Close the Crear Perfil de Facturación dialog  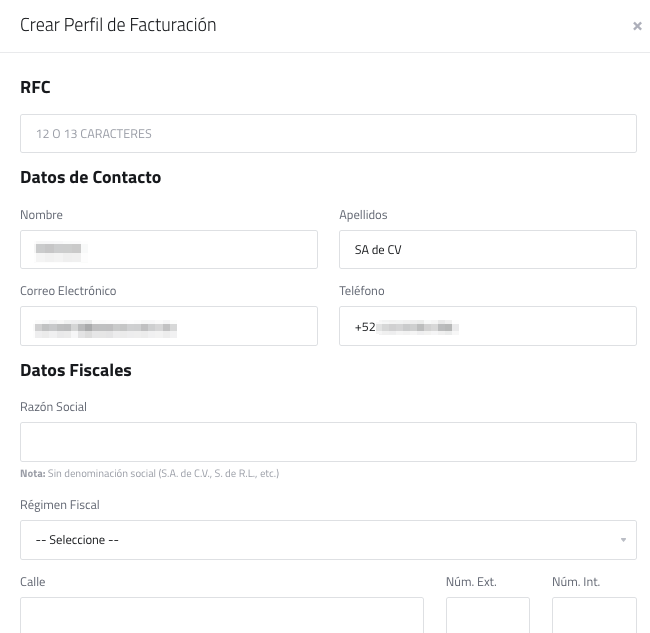tap(637, 27)
